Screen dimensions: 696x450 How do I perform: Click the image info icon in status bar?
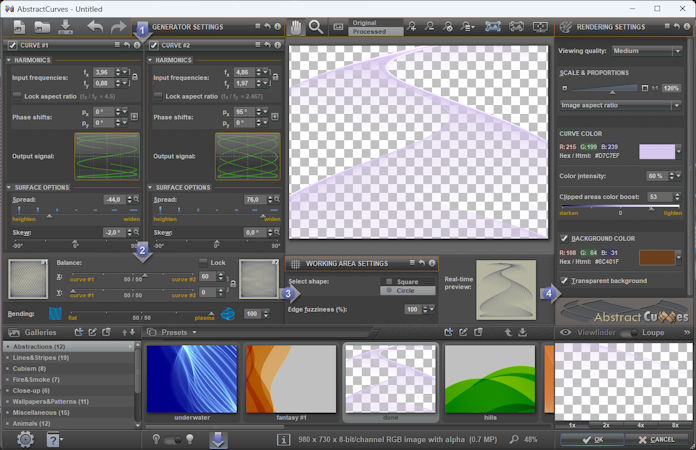284,439
